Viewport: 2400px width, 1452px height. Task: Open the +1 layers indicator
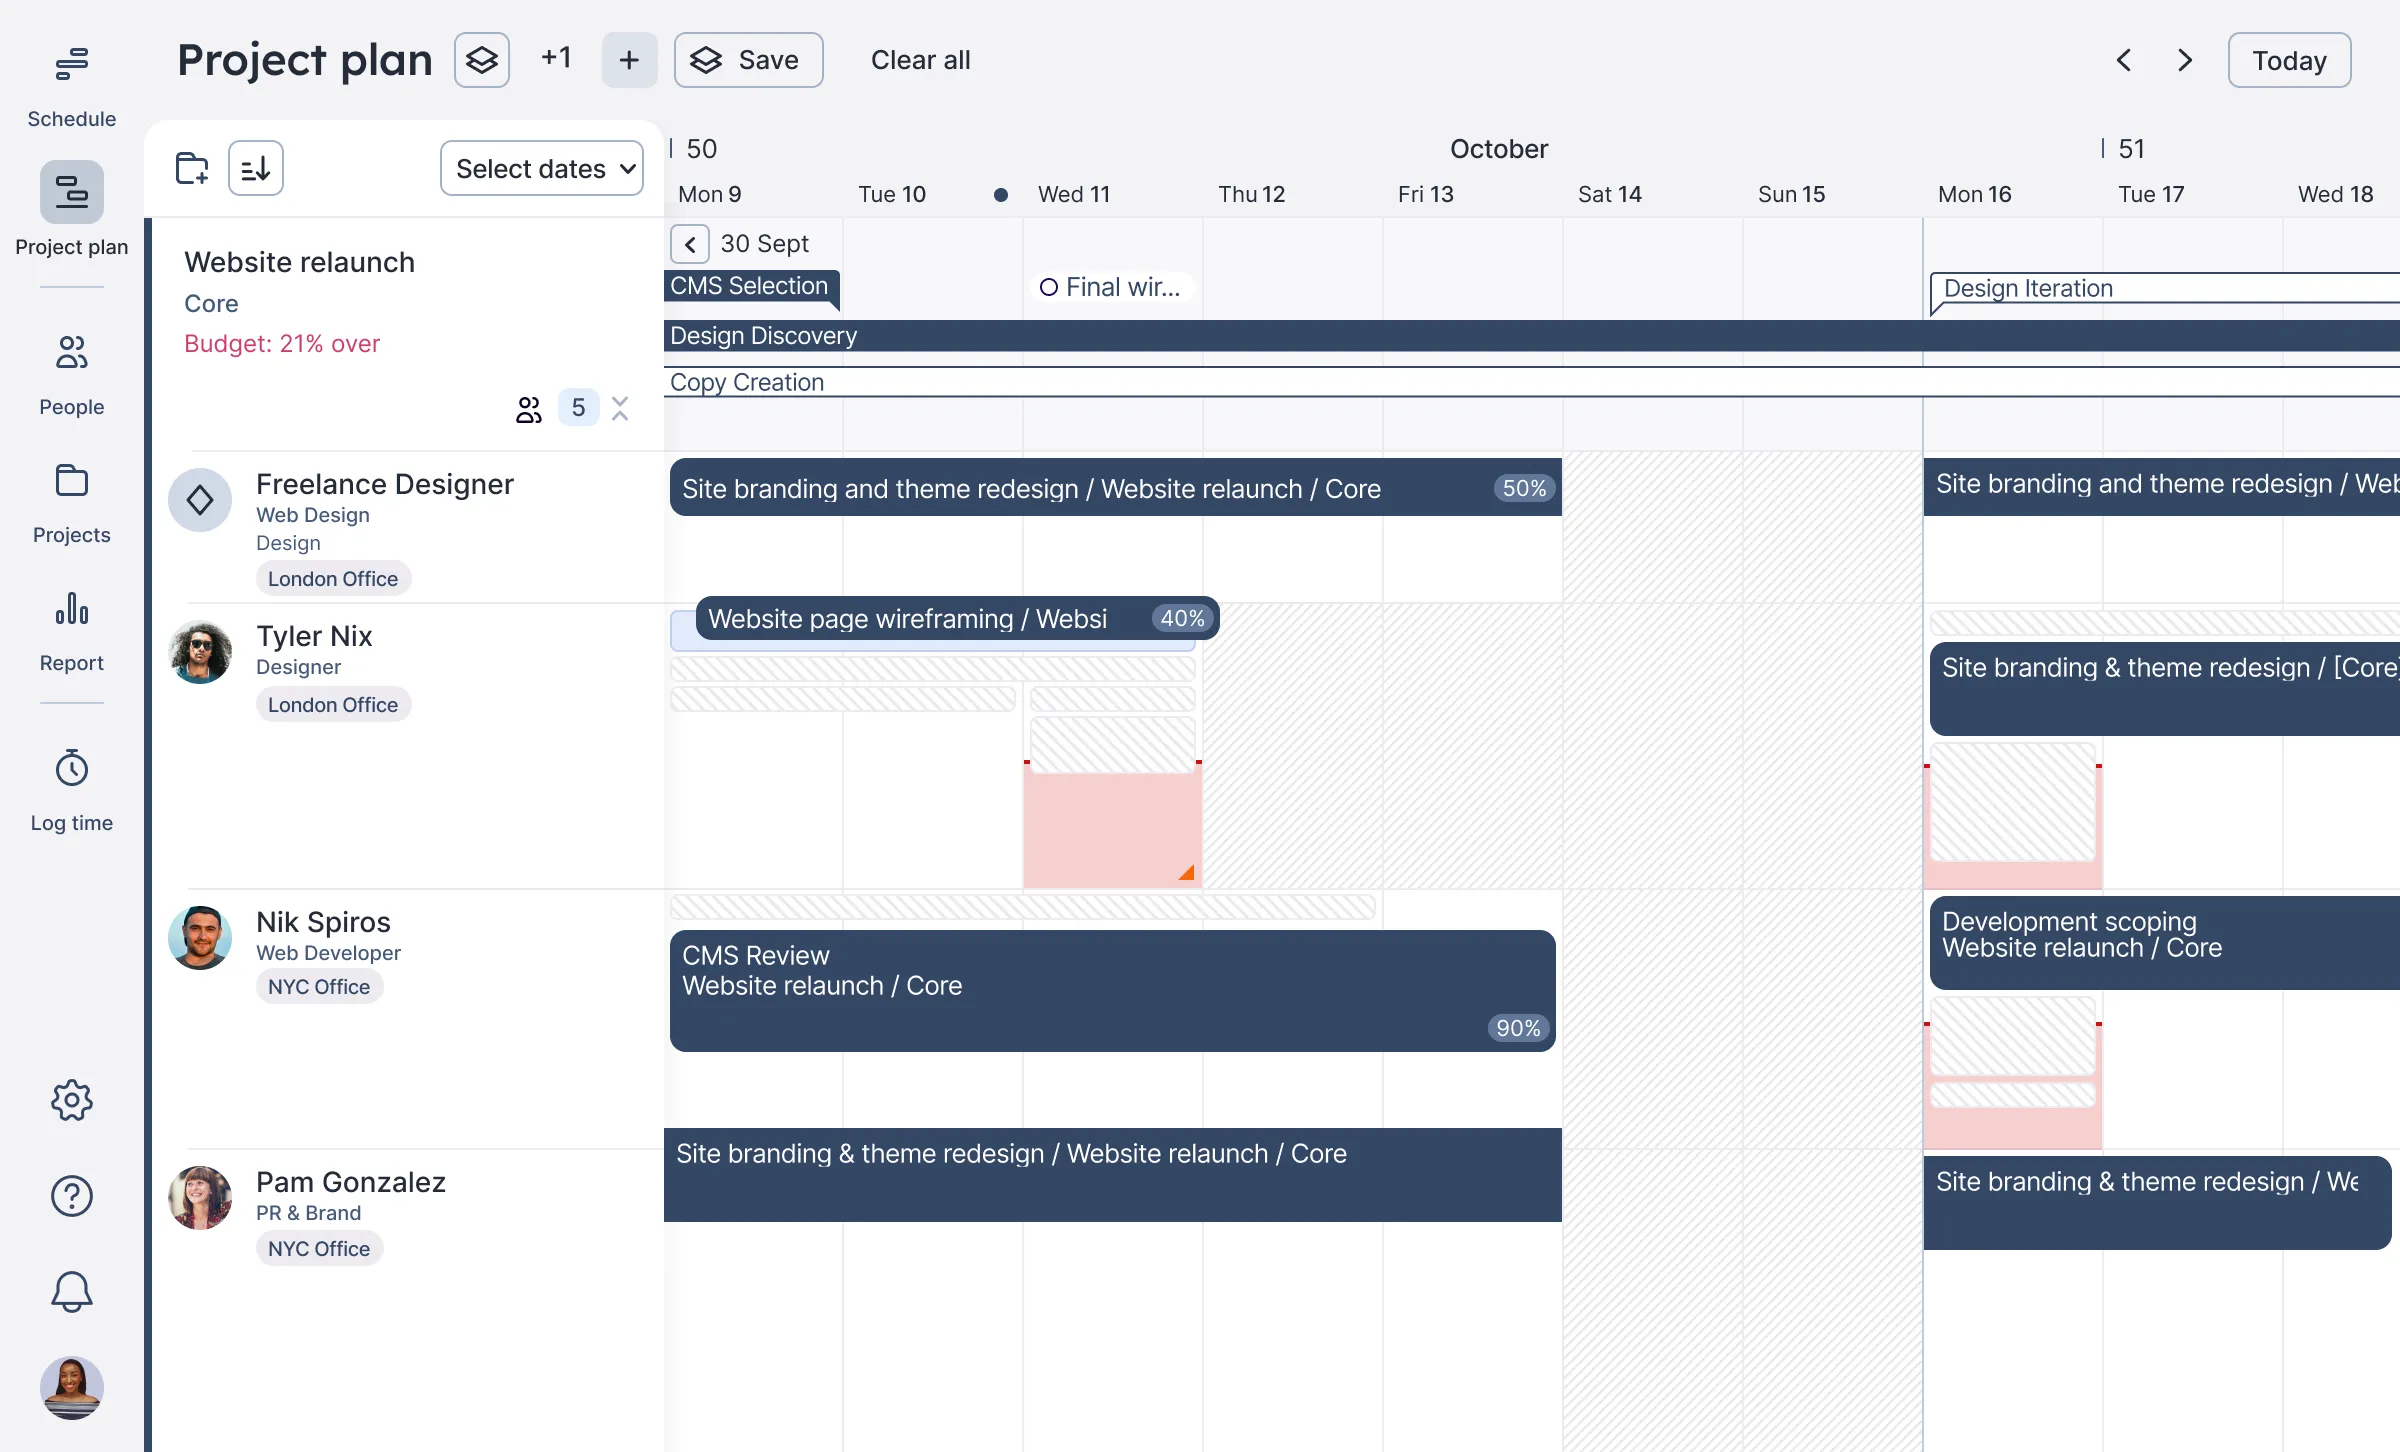[x=556, y=58]
